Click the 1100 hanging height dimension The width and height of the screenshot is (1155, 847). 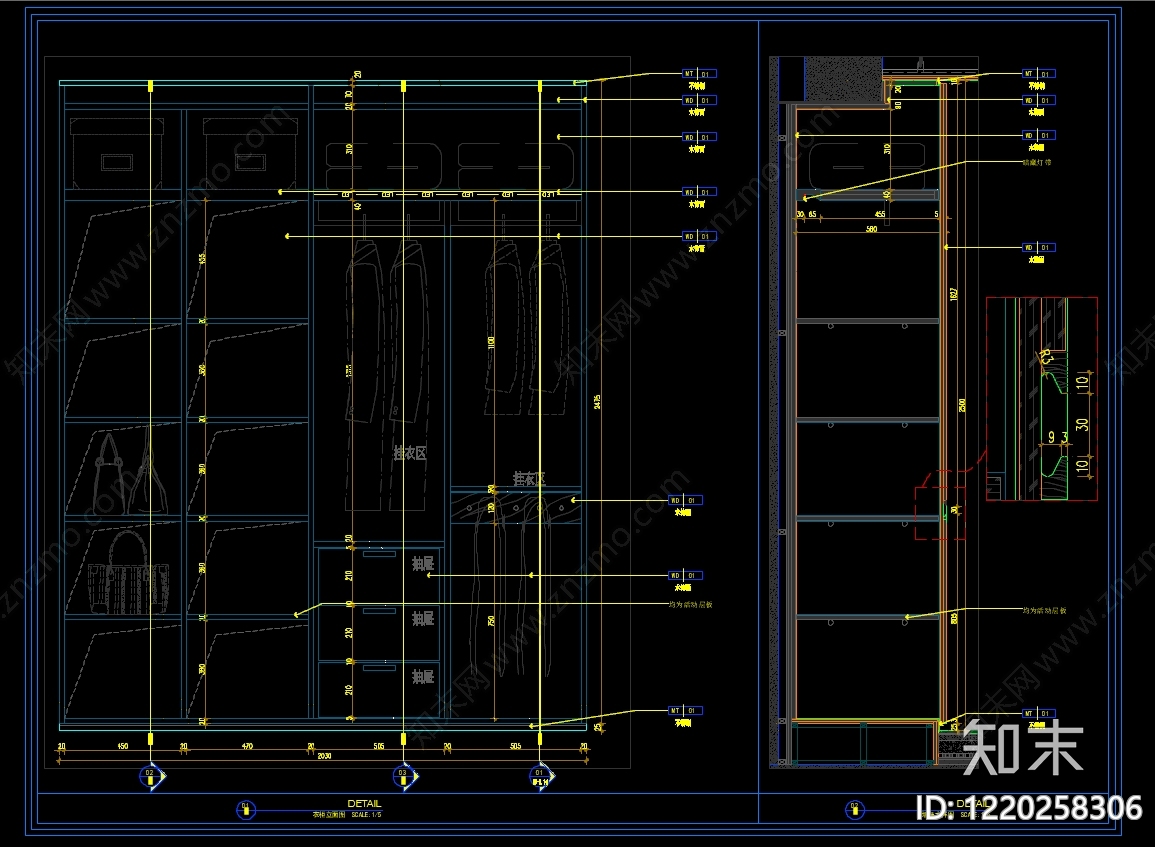[491, 343]
